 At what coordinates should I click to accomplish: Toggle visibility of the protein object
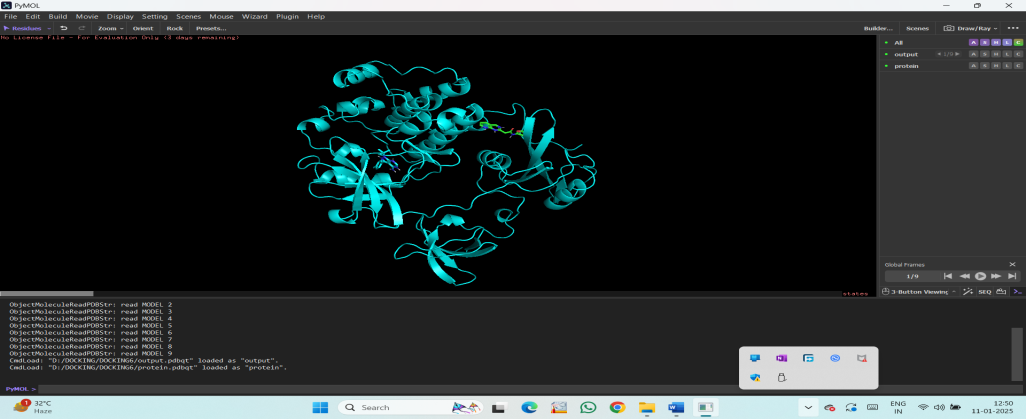click(x=886, y=66)
